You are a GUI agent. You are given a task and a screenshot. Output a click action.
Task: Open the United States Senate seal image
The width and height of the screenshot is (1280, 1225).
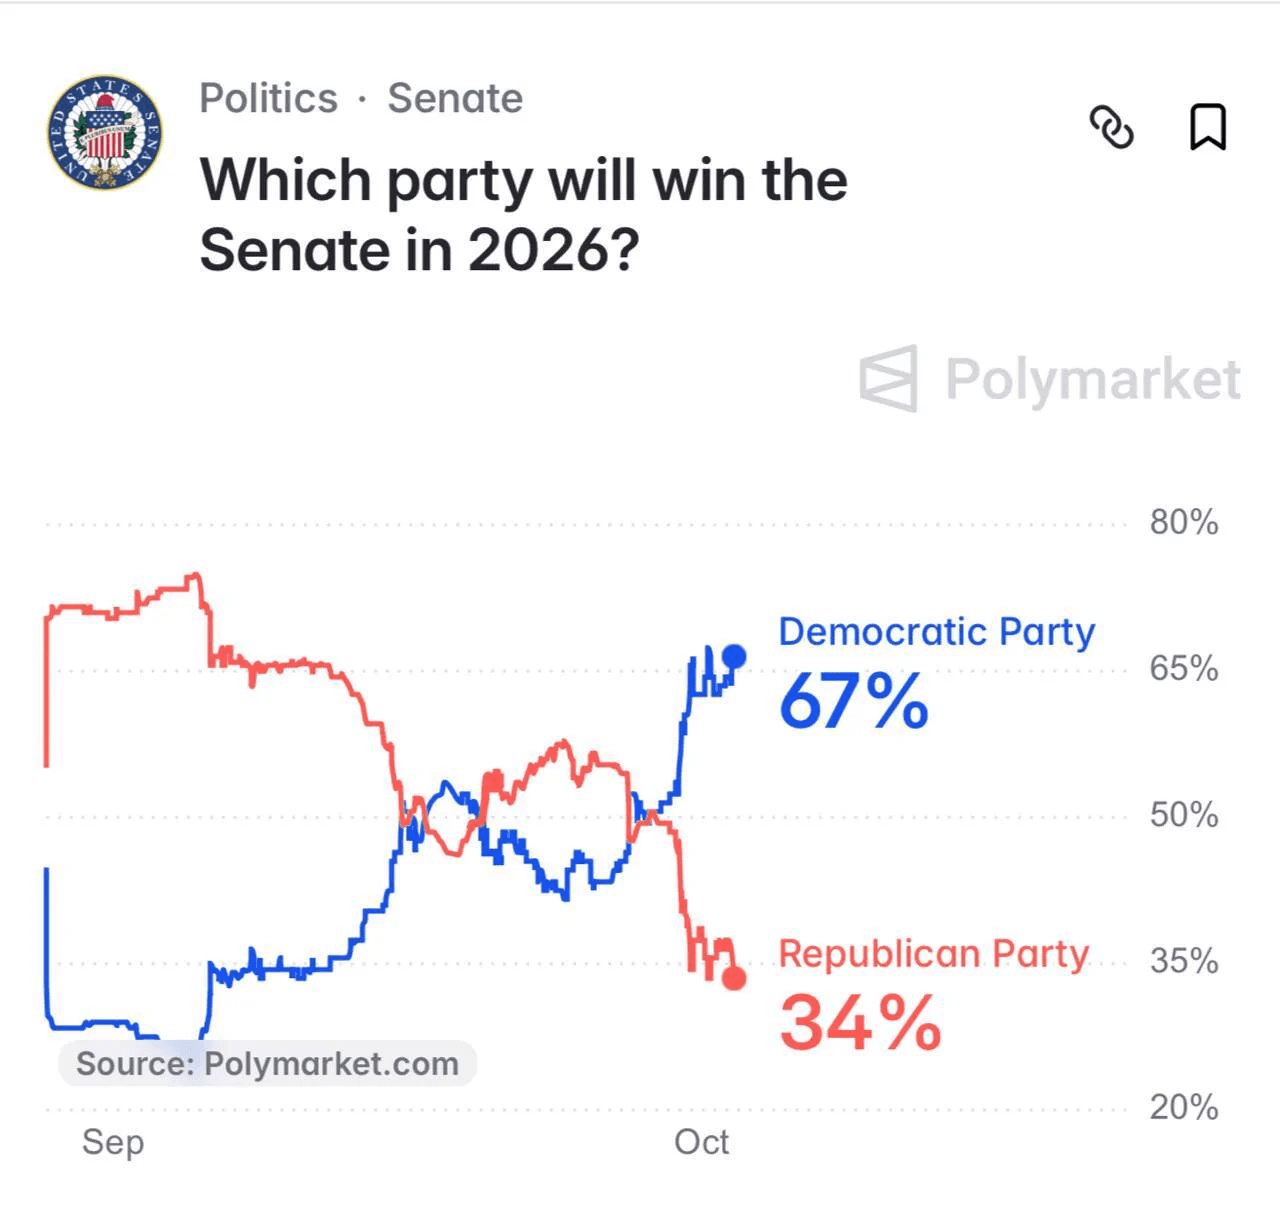pyautogui.click(x=105, y=133)
